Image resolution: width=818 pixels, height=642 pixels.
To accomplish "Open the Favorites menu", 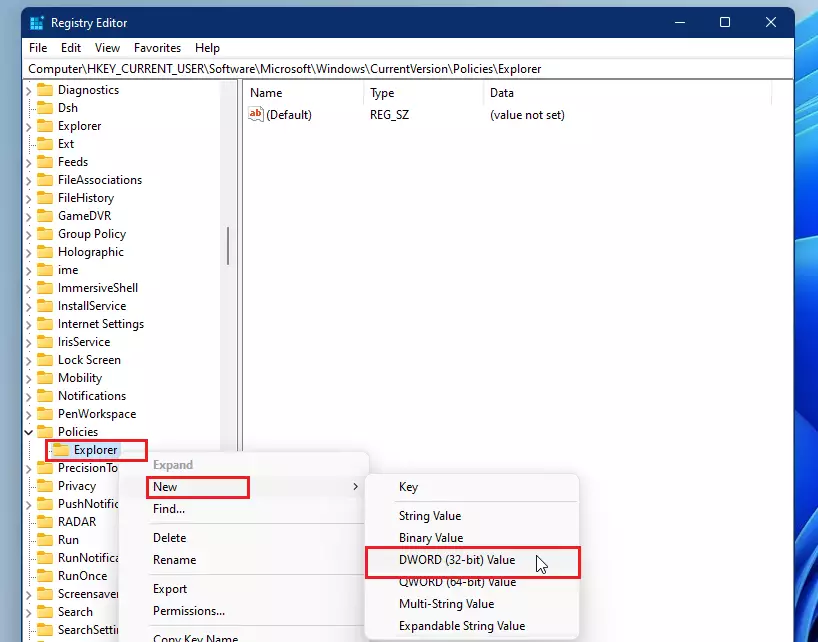I will click(158, 48).
